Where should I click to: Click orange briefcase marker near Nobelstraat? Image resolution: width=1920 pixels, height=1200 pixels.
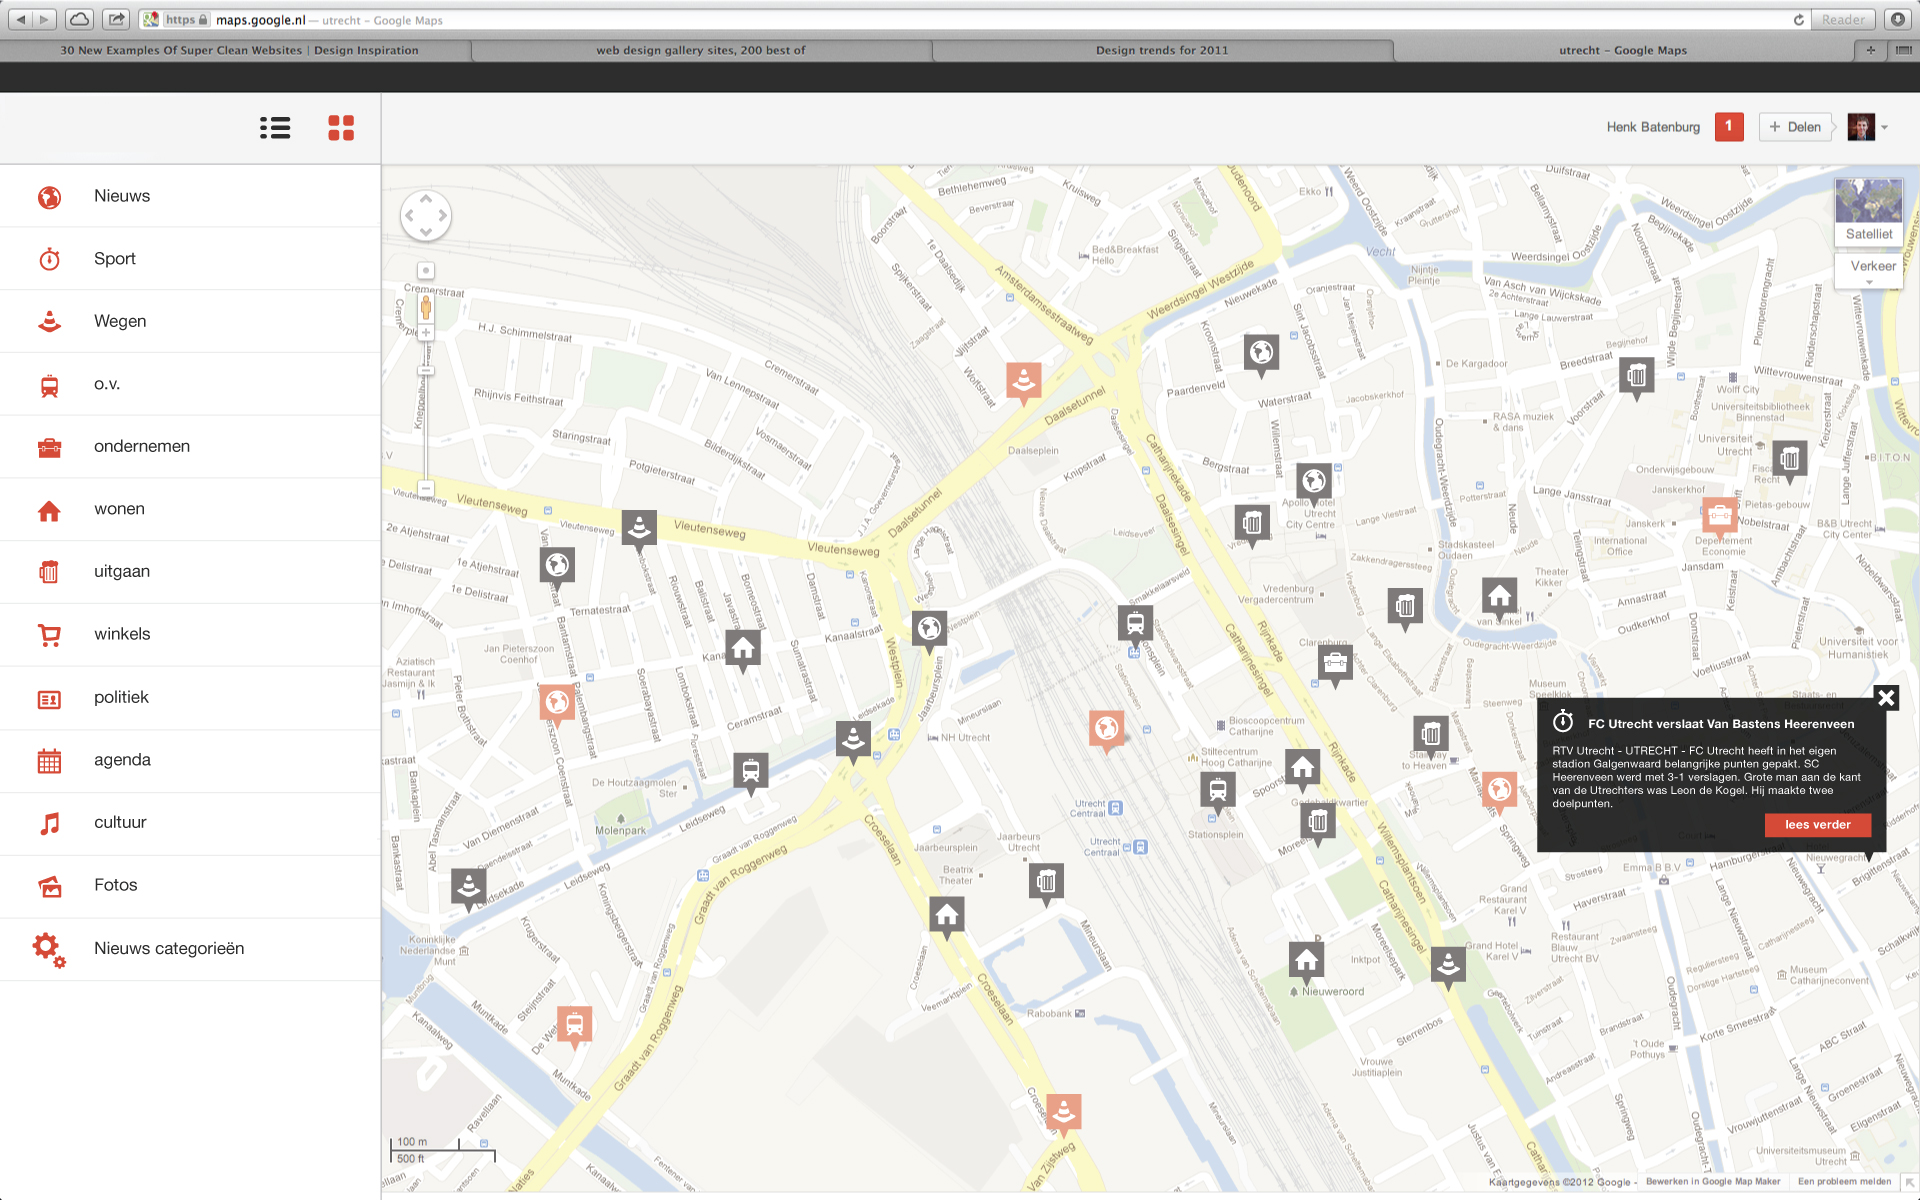click(x=1720, y=517)
